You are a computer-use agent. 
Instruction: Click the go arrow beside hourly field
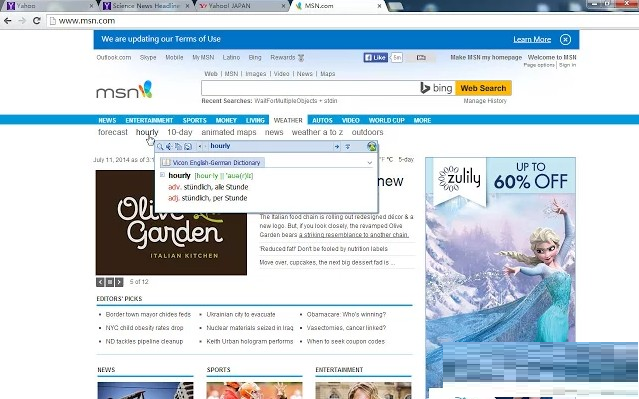point(337,147)
